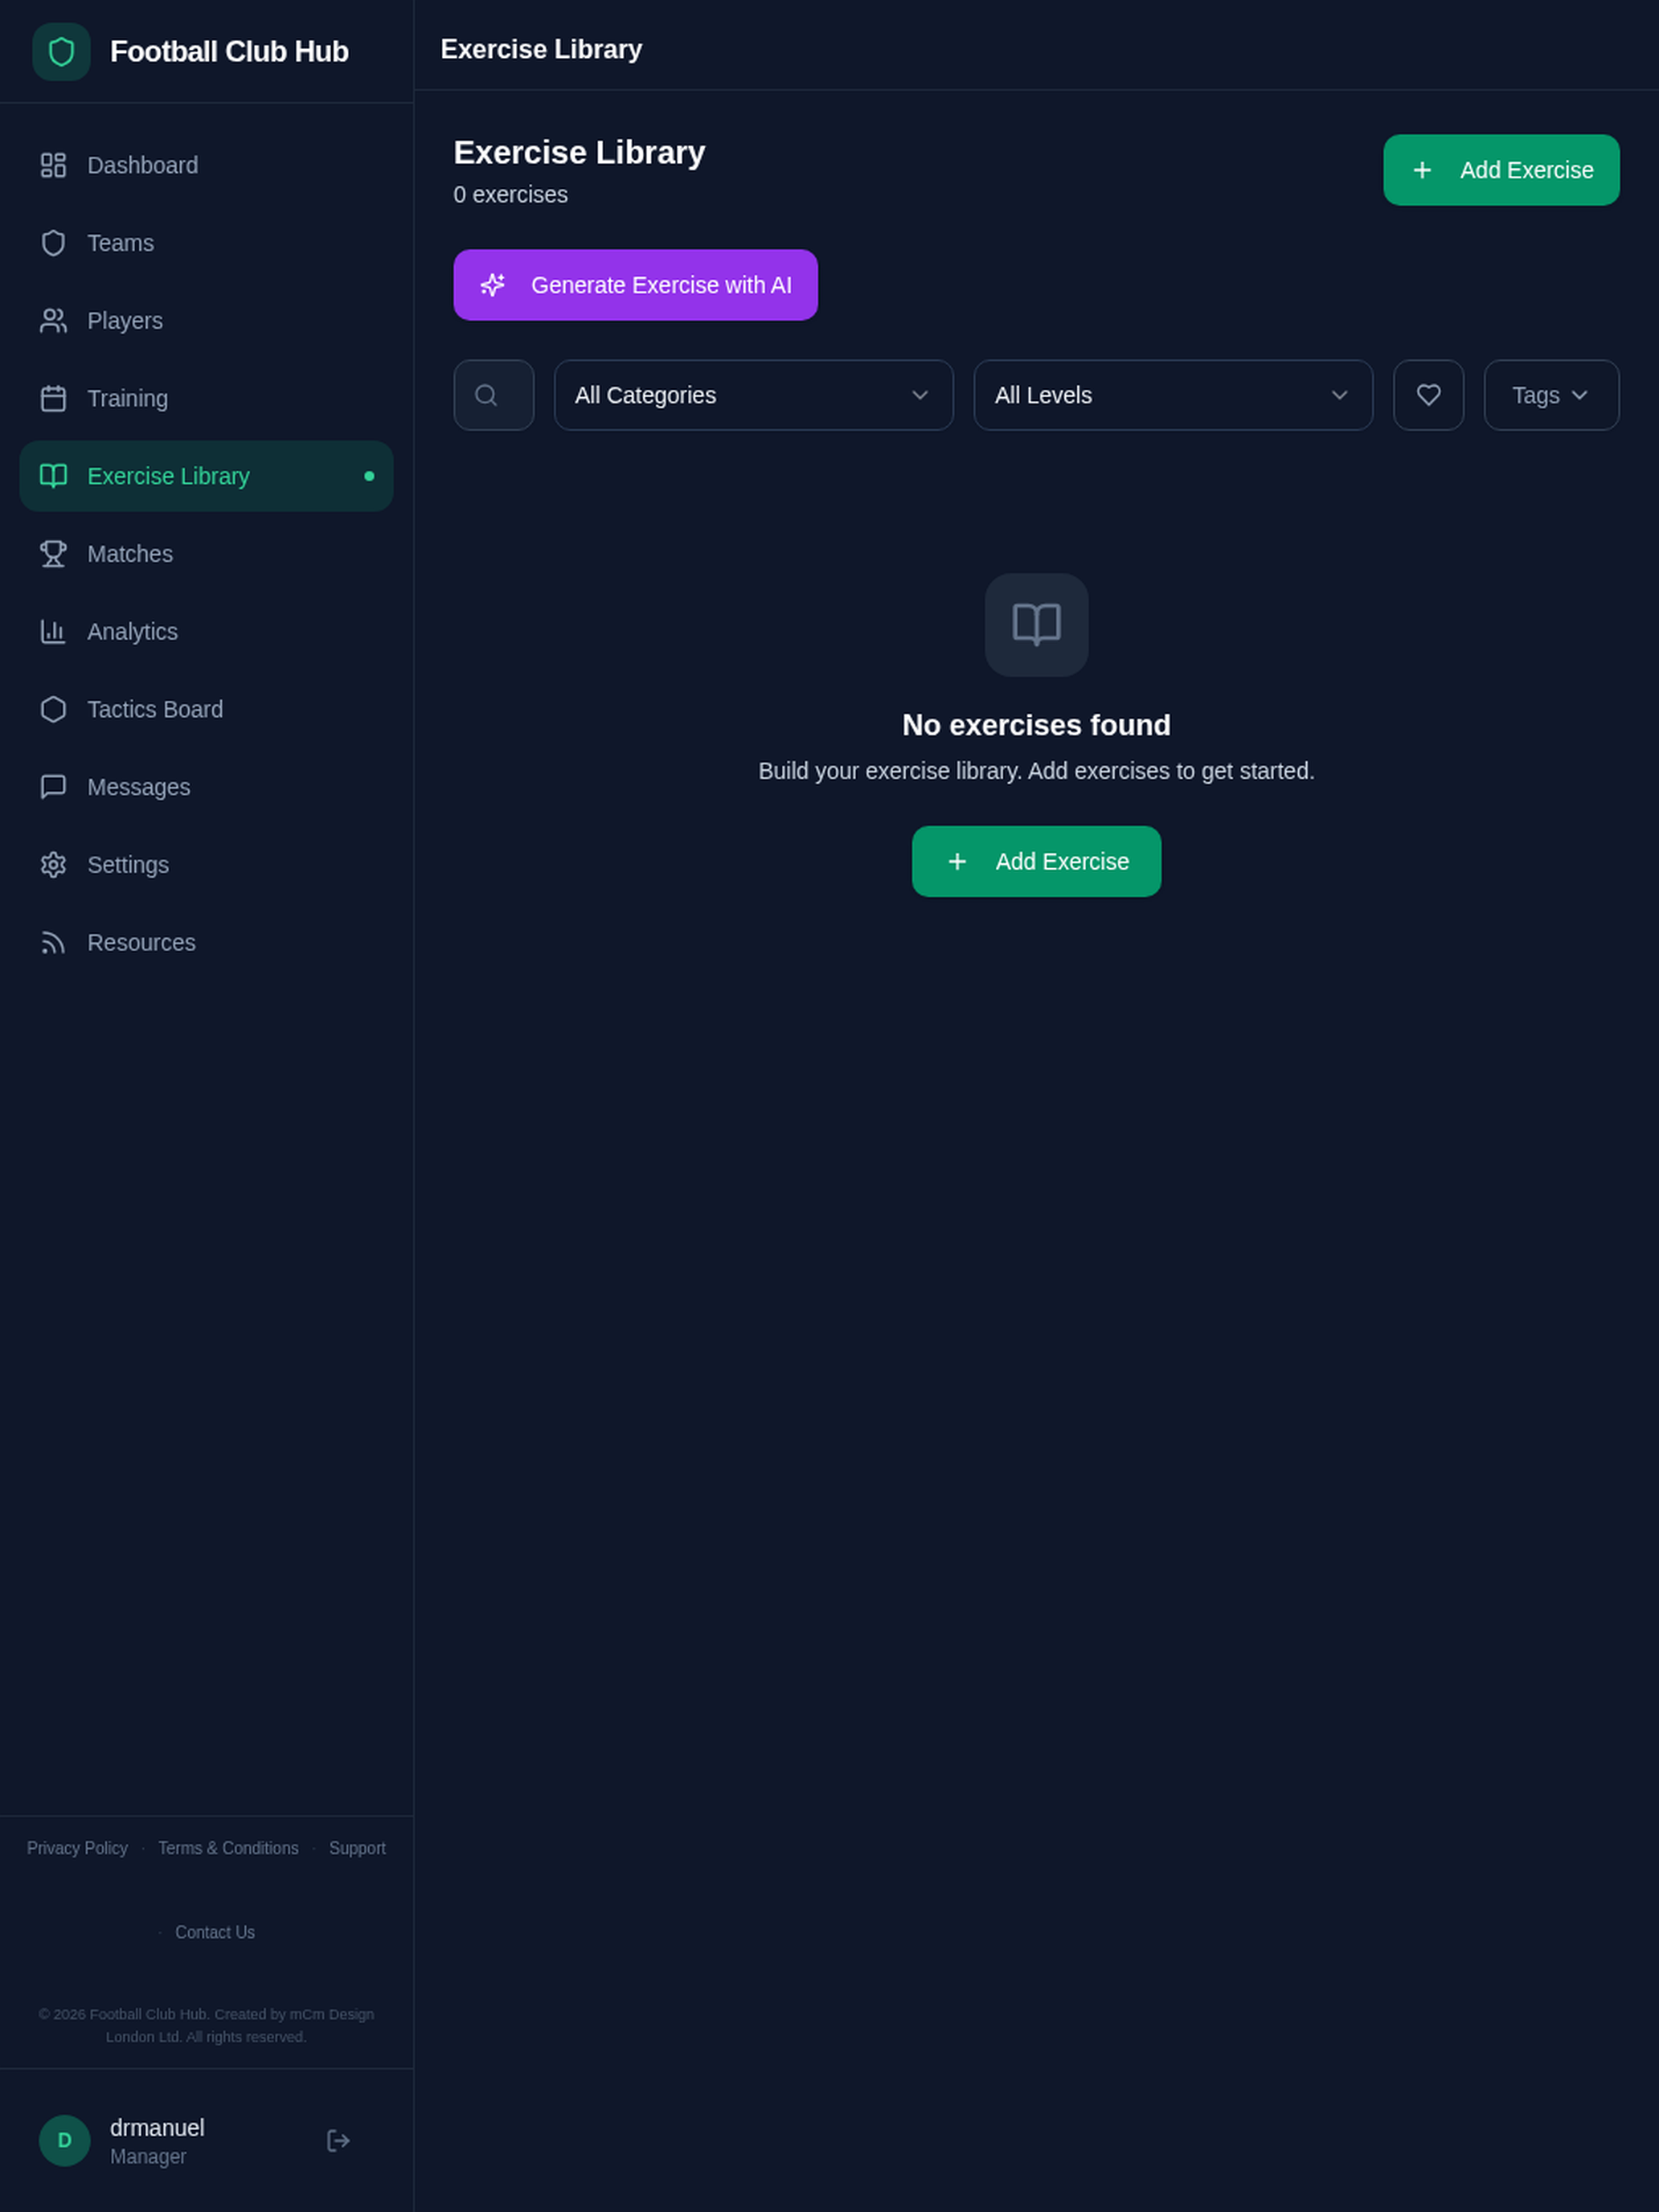The width and height of the screenshot is (1659, 2212).
Task: Click the Contact Us link
Action: [x=215, y=1932]
